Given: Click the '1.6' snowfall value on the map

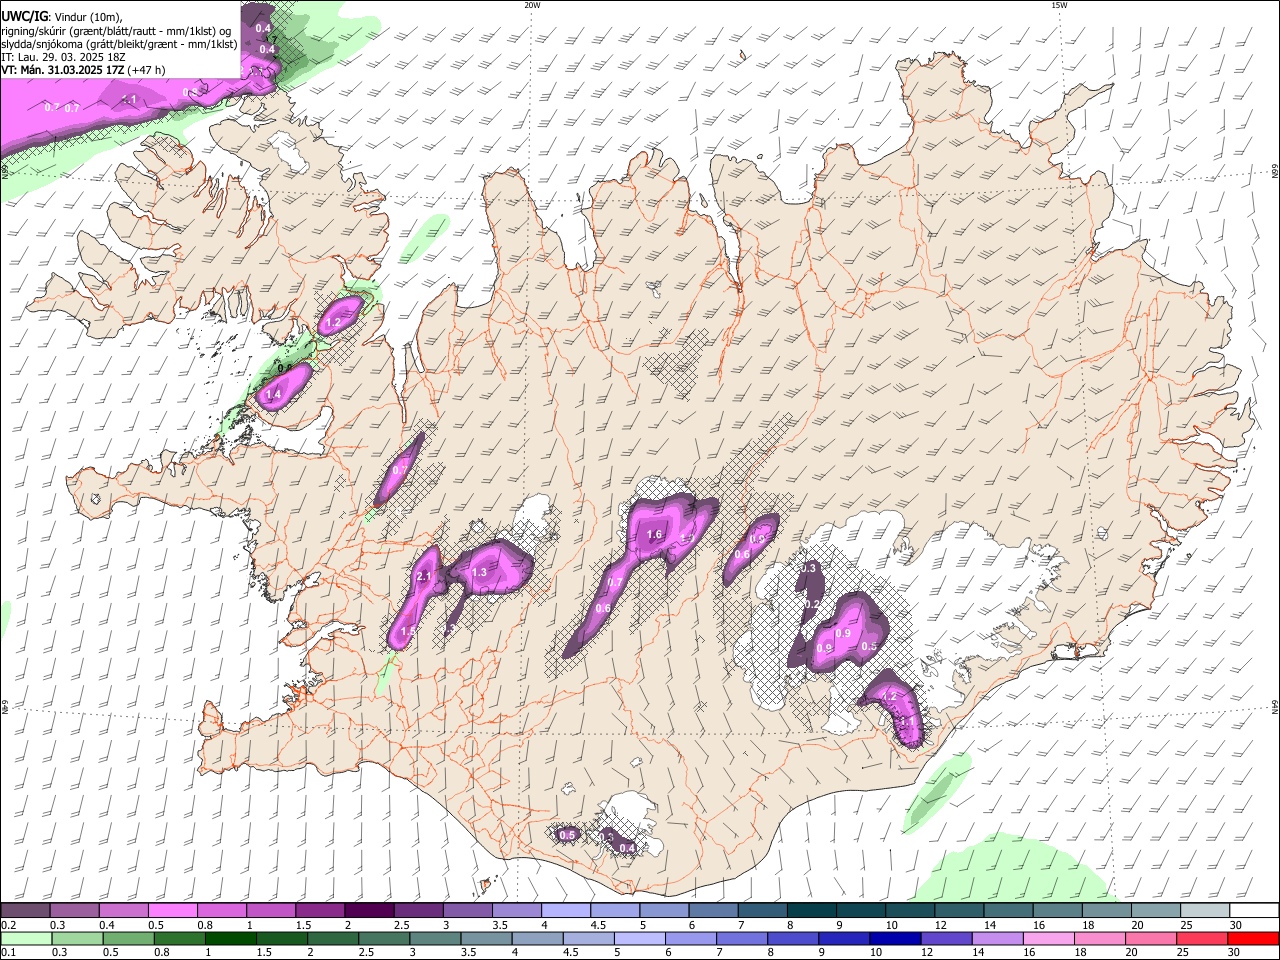Looking at the screenshot, I should 655,535.
